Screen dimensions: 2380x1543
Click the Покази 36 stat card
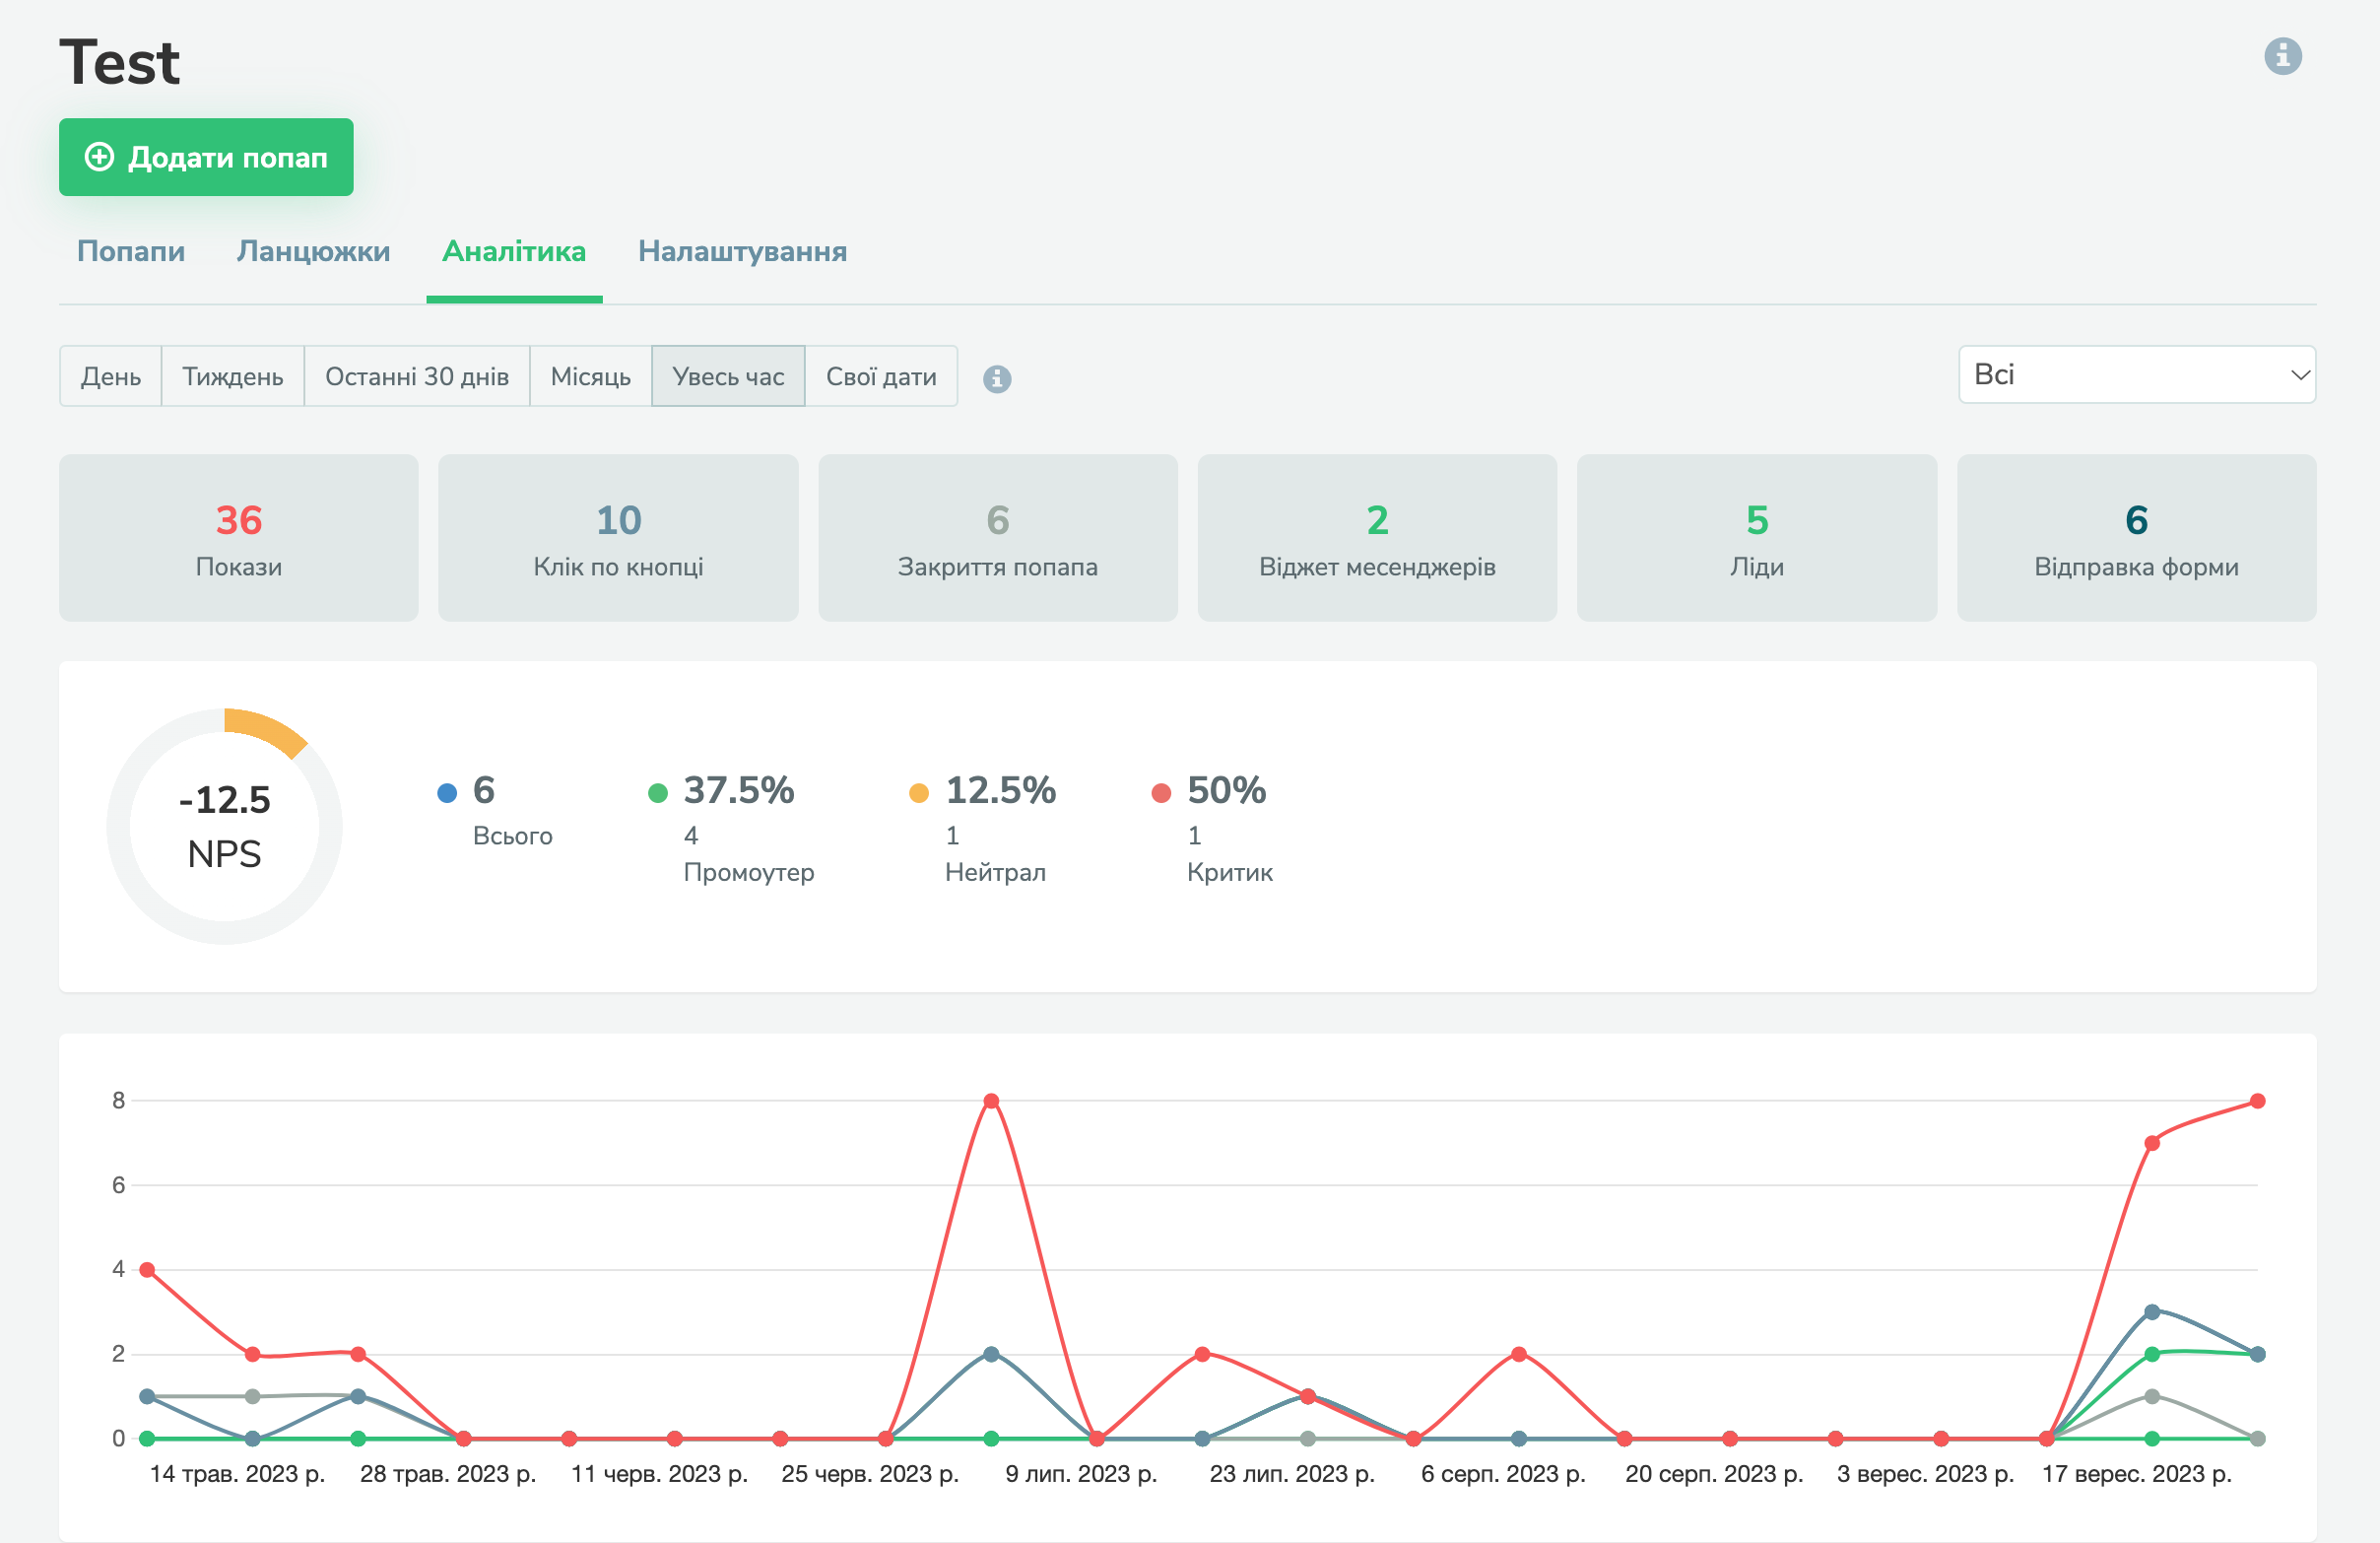click(238, 538)
